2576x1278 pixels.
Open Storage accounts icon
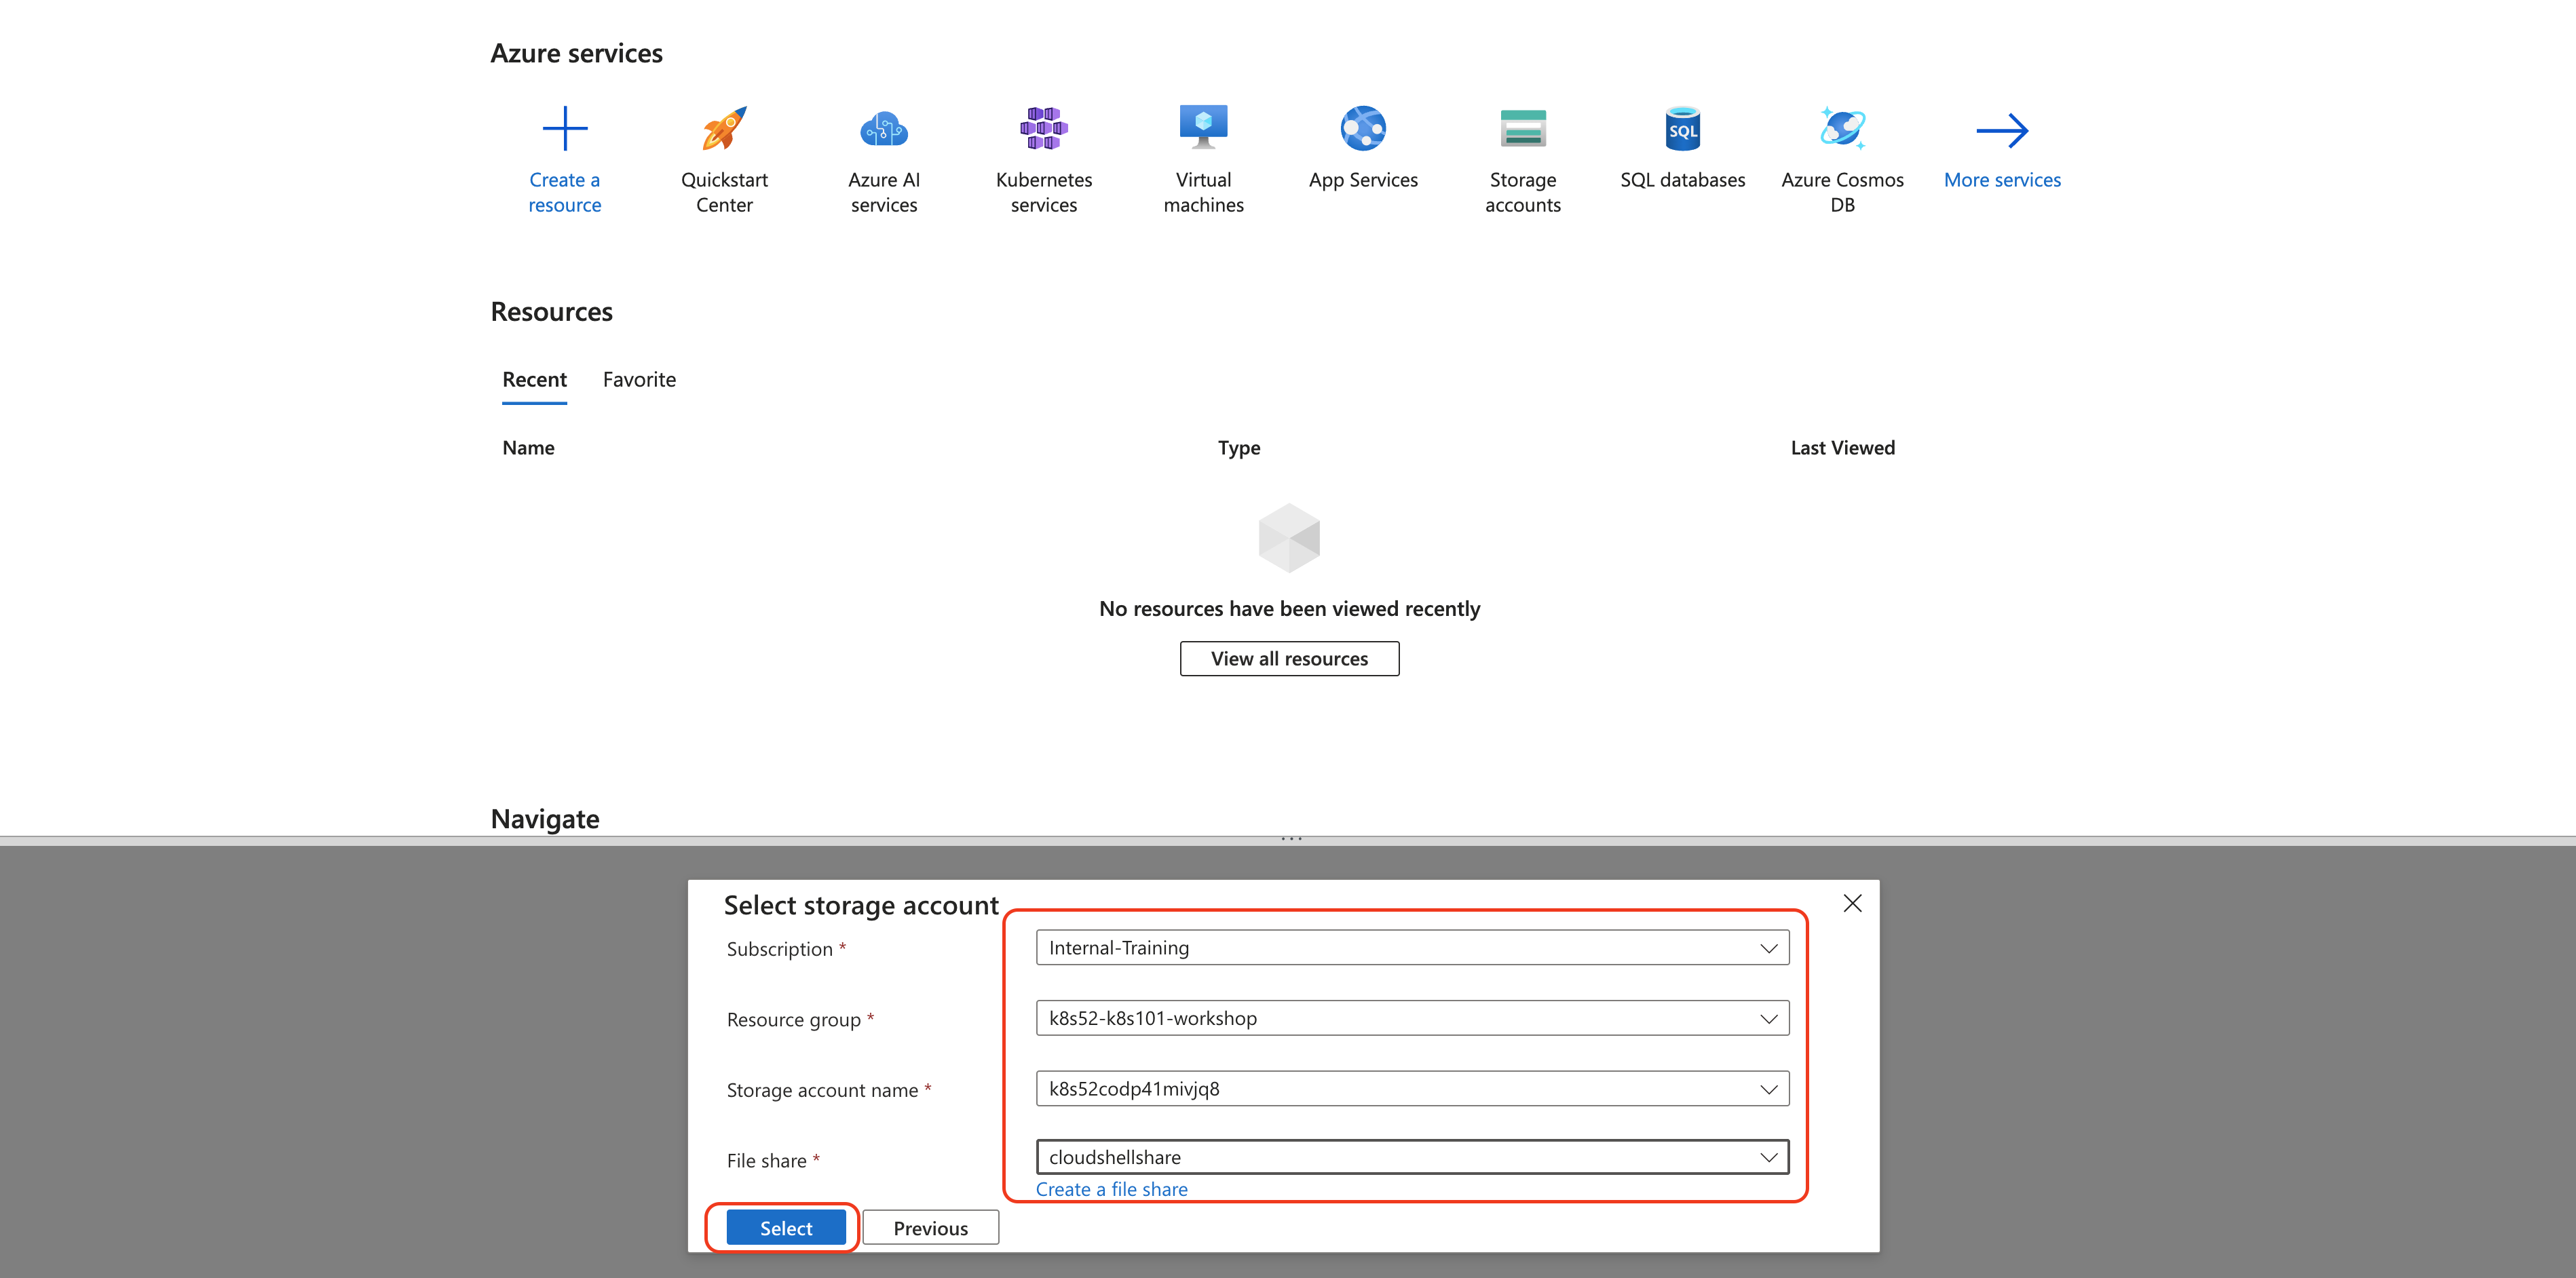pyautogui.click(x=1523, y=129)
